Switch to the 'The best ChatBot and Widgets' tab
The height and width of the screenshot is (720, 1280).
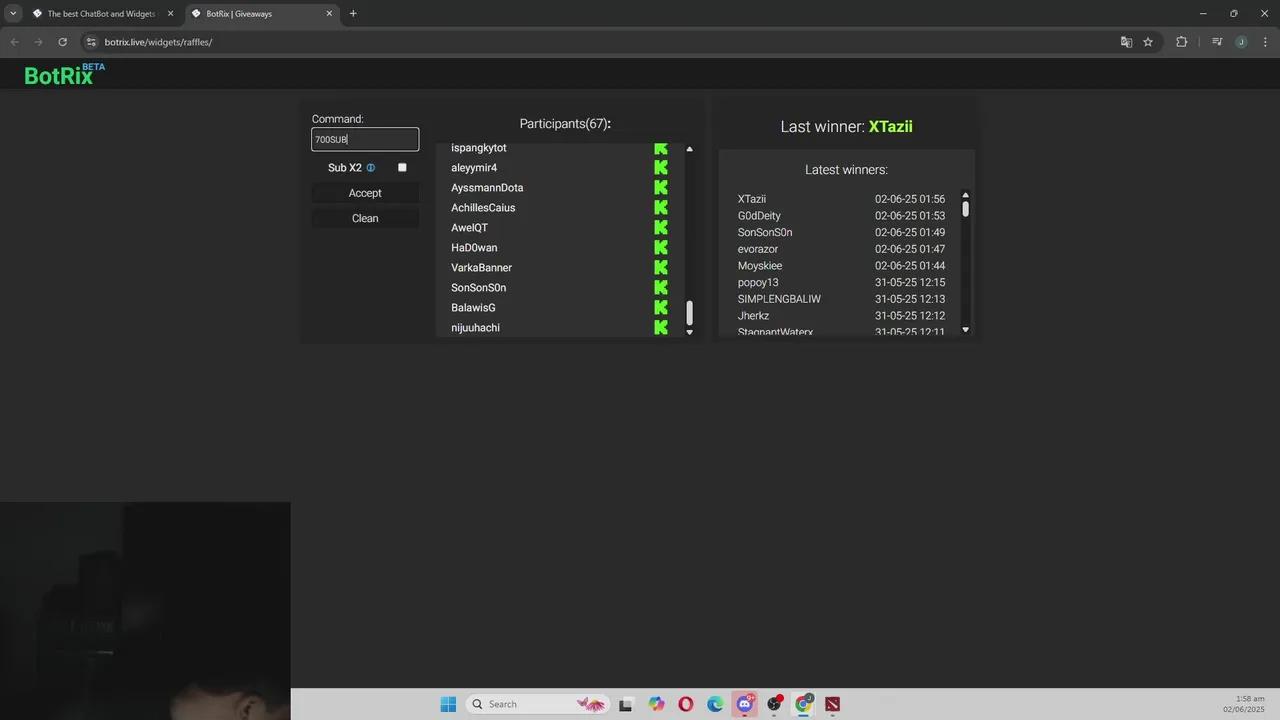click(100, 14)
